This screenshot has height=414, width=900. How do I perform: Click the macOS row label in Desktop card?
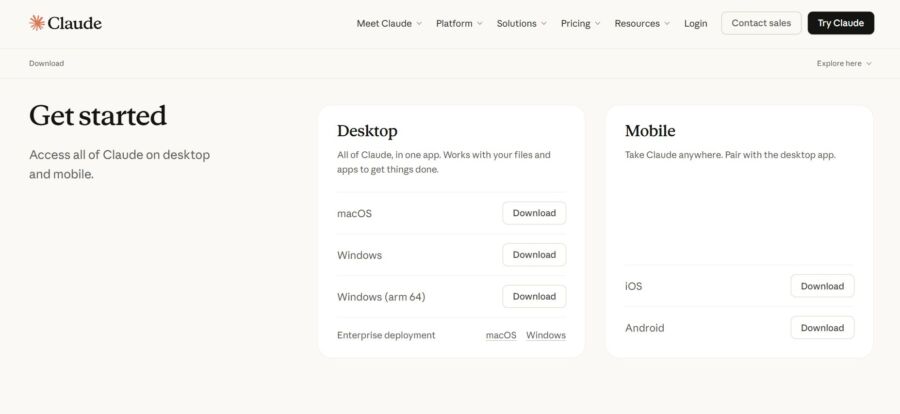pyautogui.click(x=354, y=214)
